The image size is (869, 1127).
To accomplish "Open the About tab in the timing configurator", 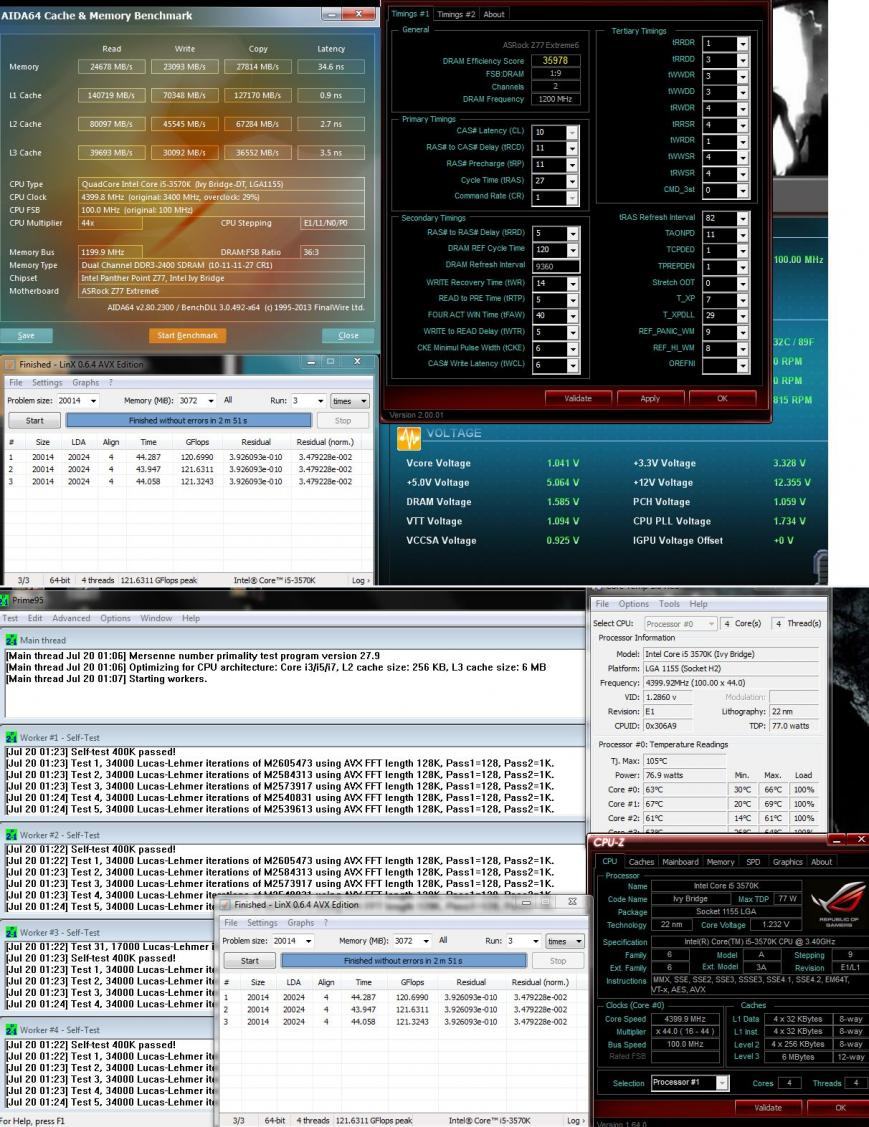I will [493, 14].
